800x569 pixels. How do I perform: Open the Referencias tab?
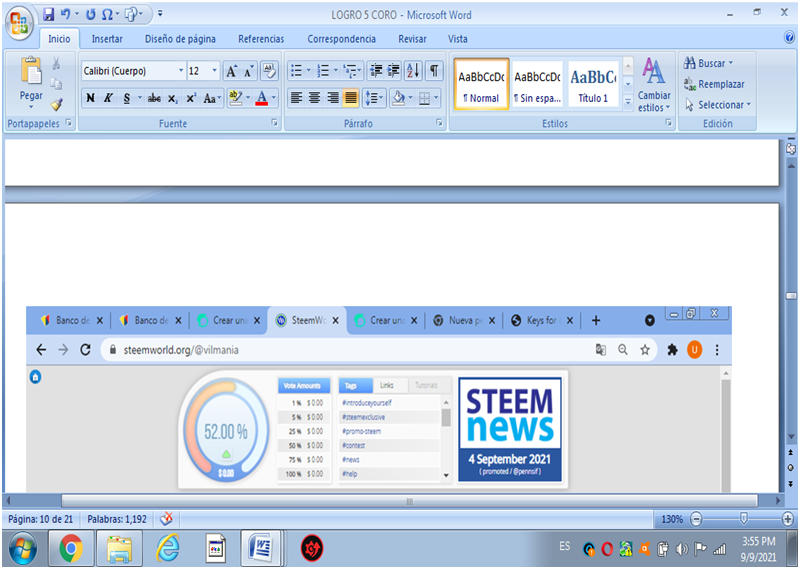[261, 39]
